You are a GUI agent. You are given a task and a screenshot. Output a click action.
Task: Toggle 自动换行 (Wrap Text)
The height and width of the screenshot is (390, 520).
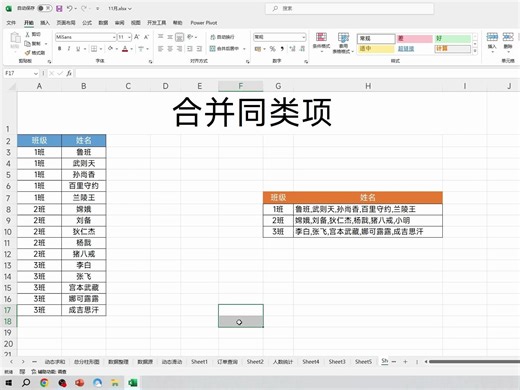click(222, 37)
